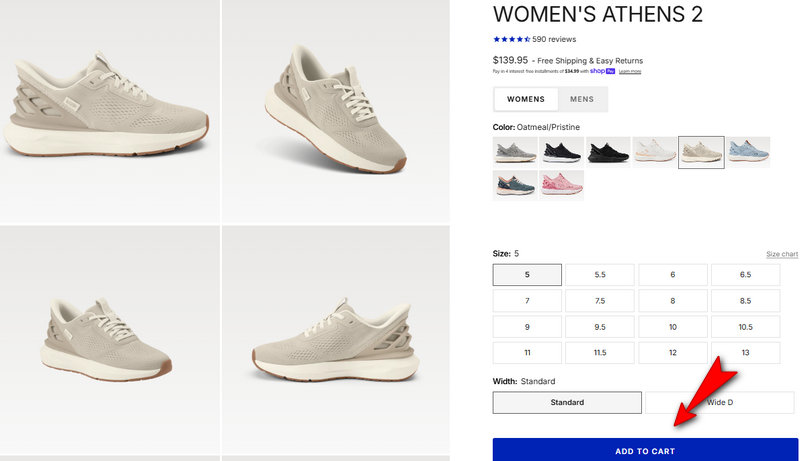
Task: Switch to the WOMENS tab
Action: 525,99
